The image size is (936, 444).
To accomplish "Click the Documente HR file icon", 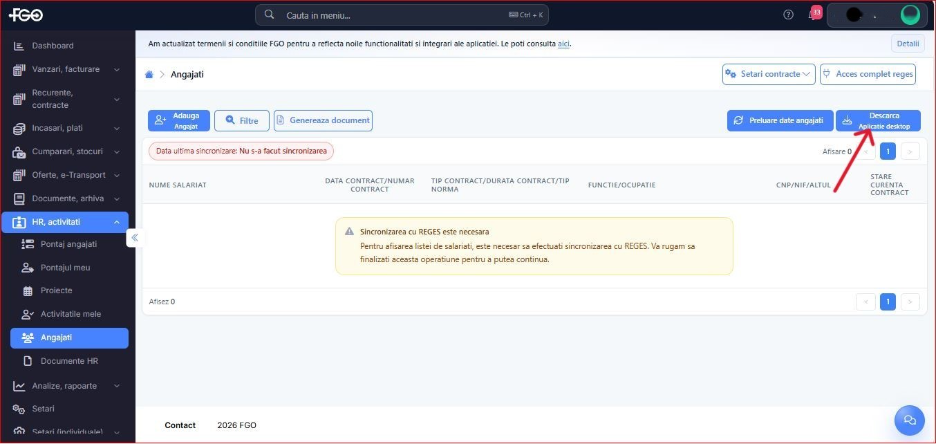I will (27, 361).
